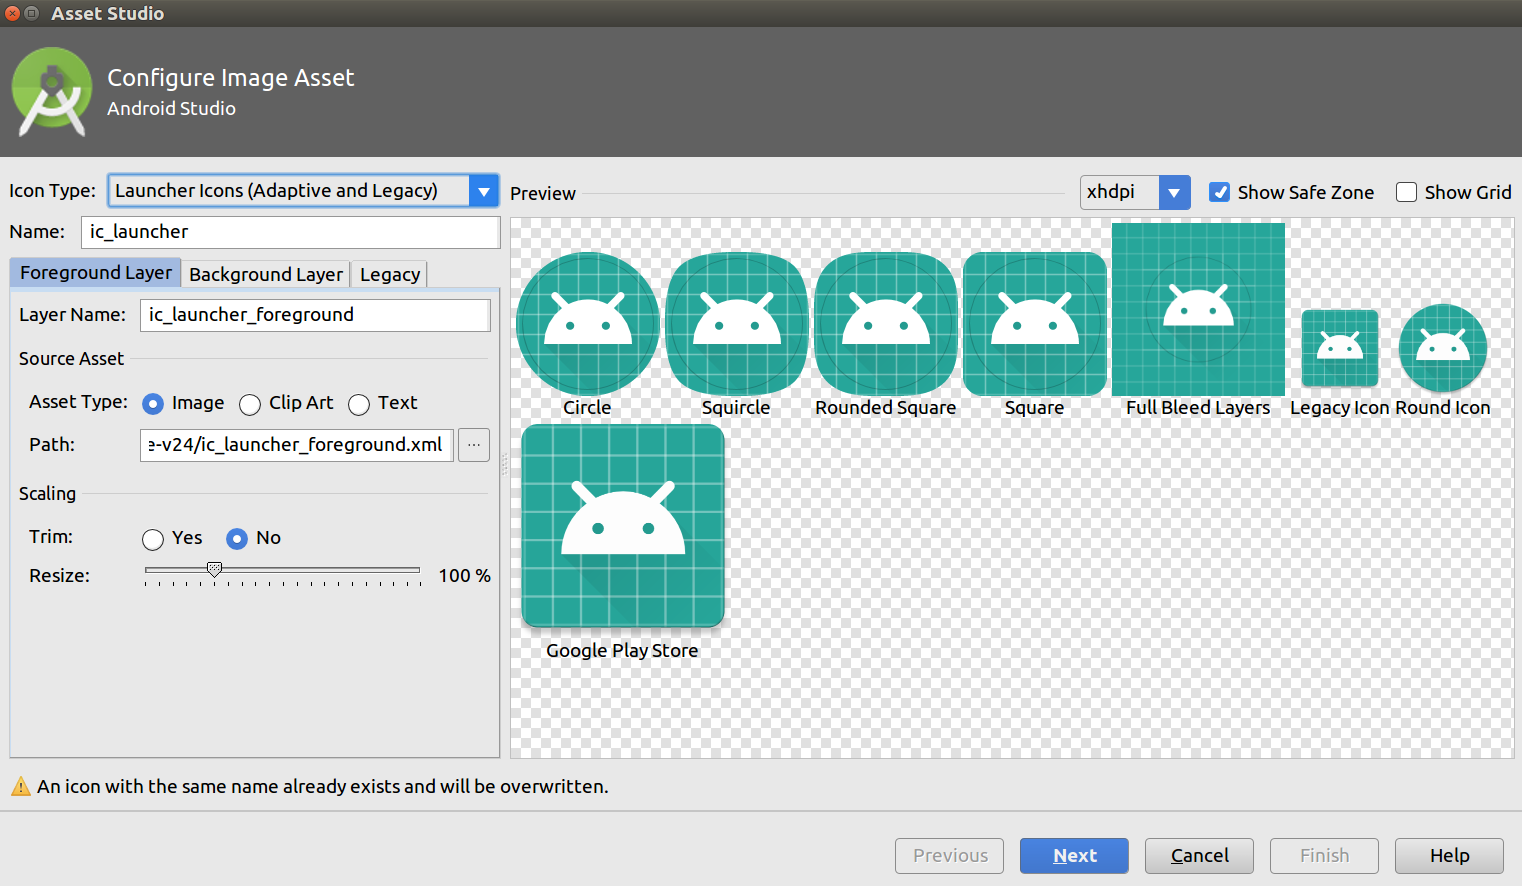Open the Icon Type dropdown
This screenshot has width=1522, height=886.
pyautogui.click(x=483, y=191)
